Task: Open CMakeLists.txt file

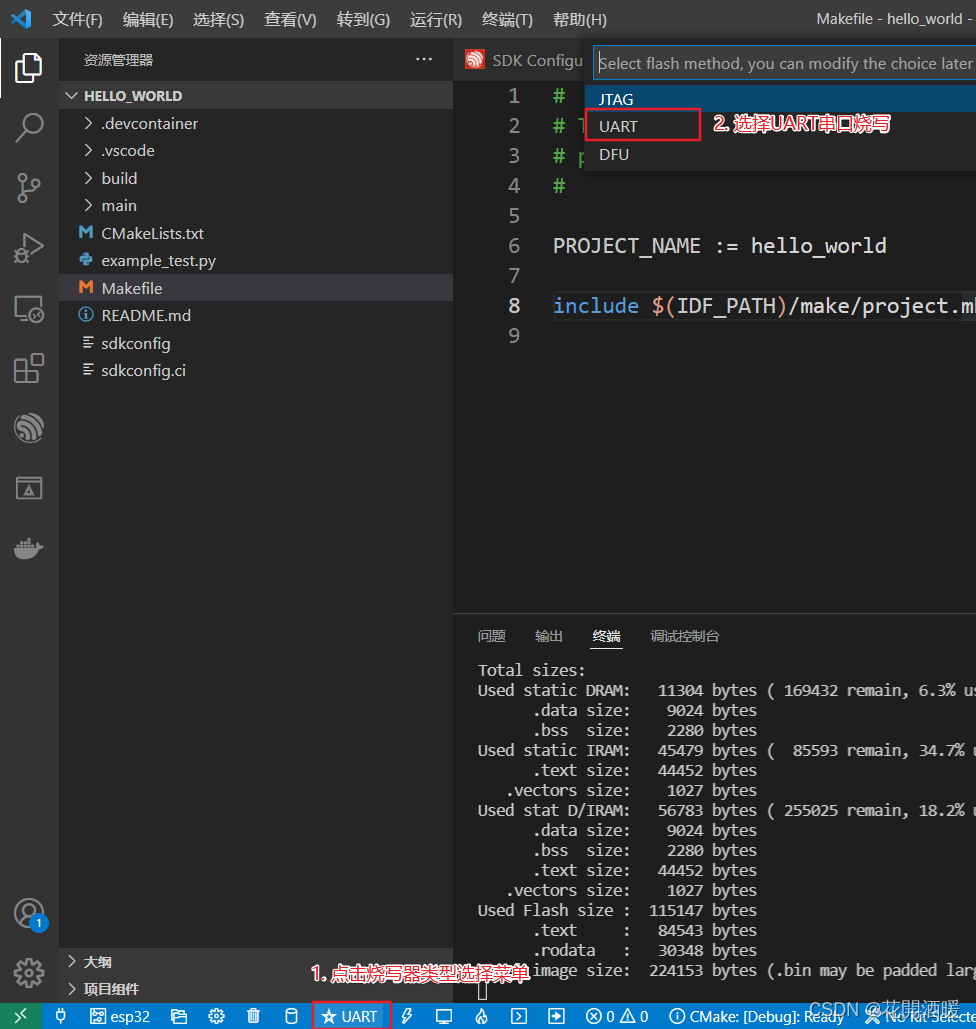Action: coord(256,233)
